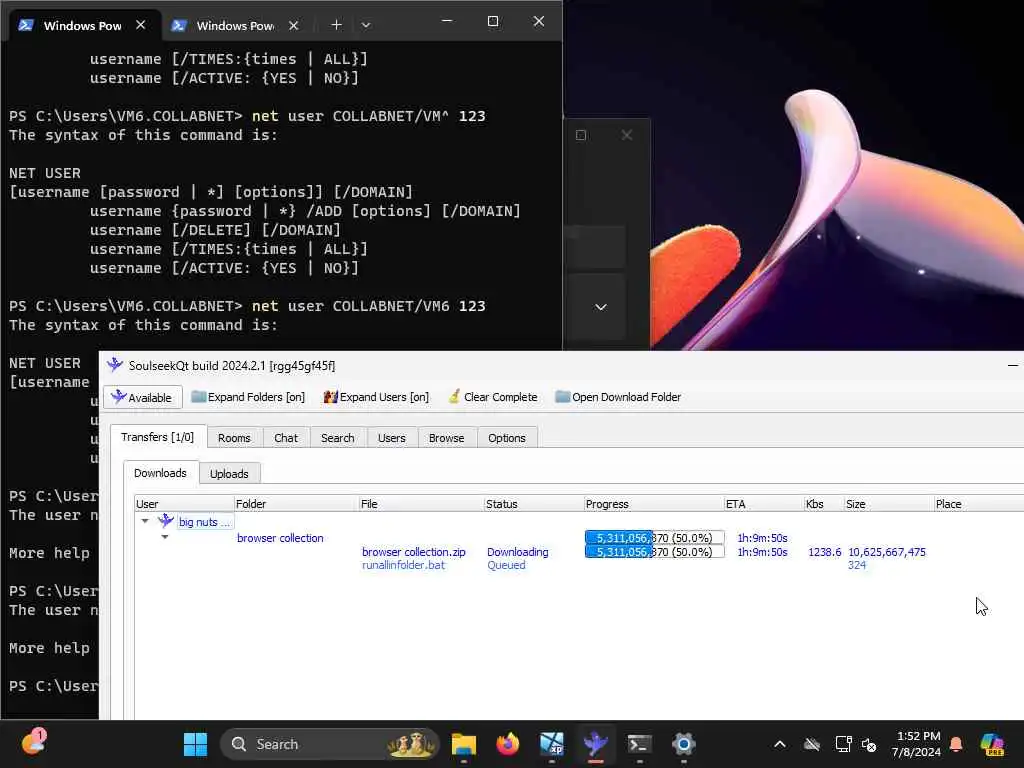Click the chevron in the dark background window
Viewport: 1024px width, 768px height.
coord(601,306)
